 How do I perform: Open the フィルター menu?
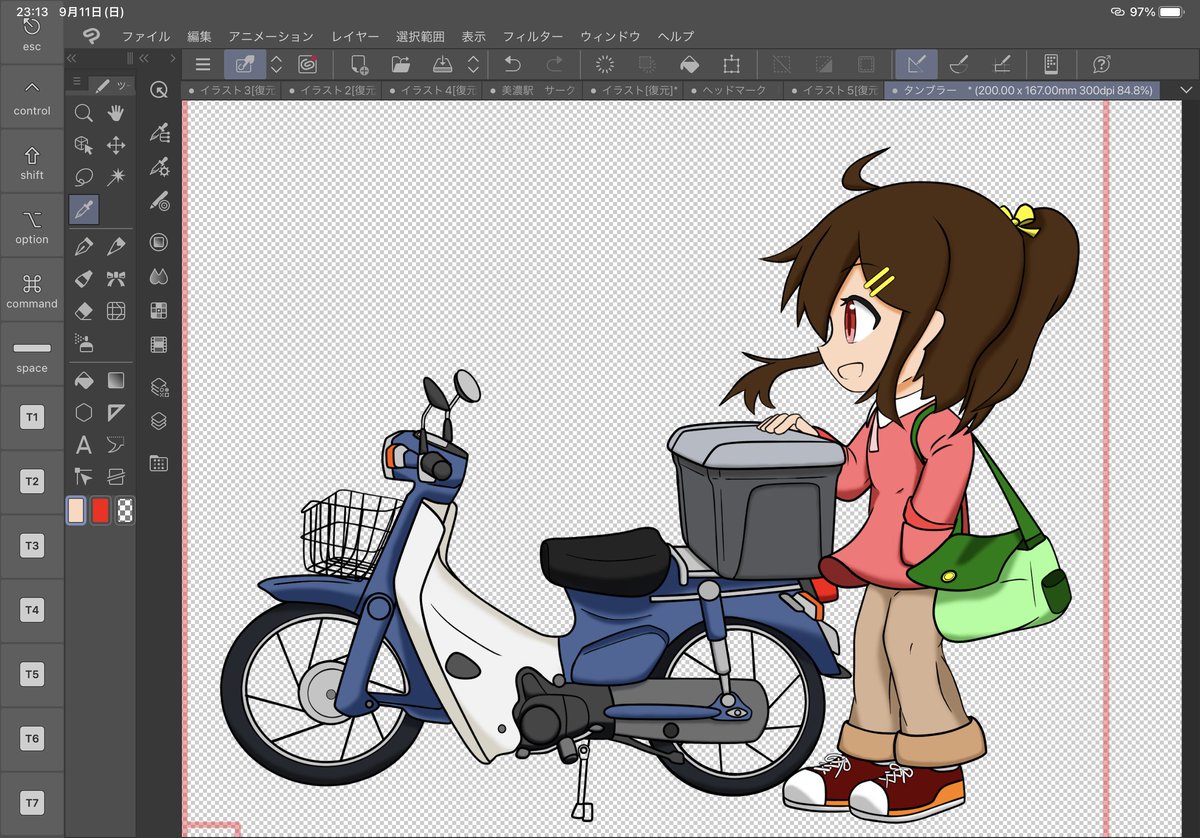coord(533,36)
